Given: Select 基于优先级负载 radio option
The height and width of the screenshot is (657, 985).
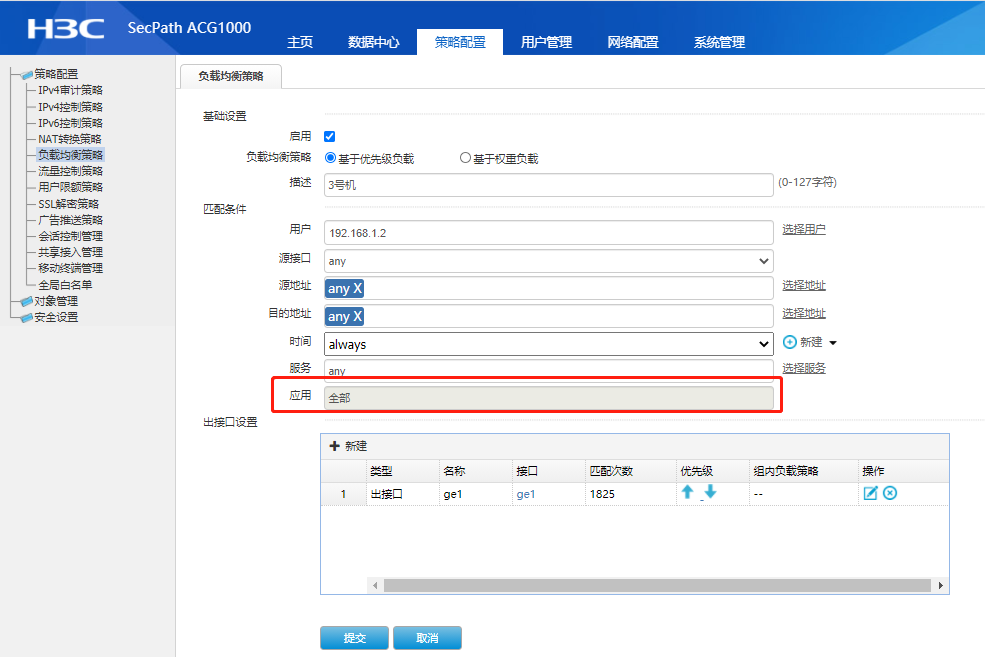Looking at the screenshot, I should point(331,158).
